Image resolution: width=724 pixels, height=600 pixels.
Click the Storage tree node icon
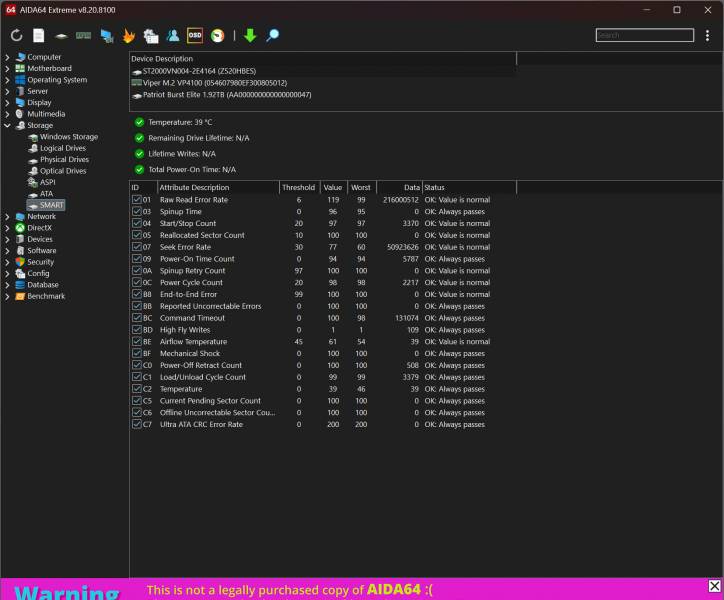(x=20, y=126)
